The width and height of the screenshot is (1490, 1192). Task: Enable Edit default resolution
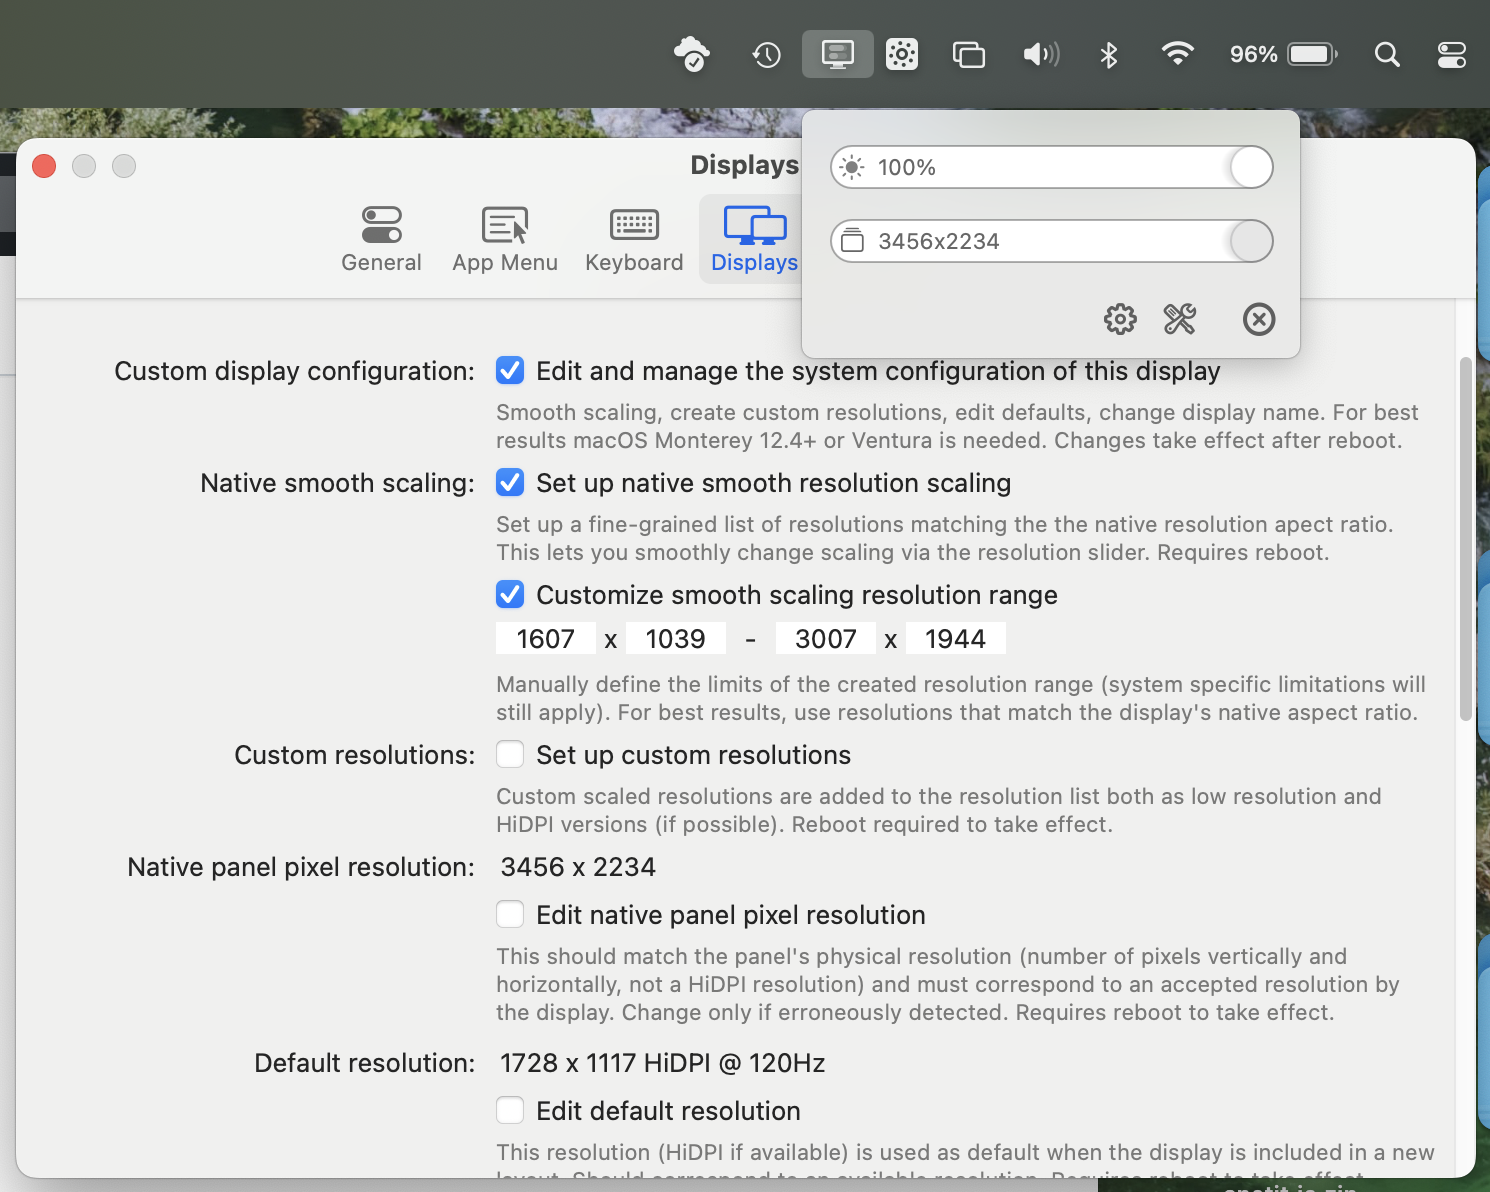[x=510, y=1110]
